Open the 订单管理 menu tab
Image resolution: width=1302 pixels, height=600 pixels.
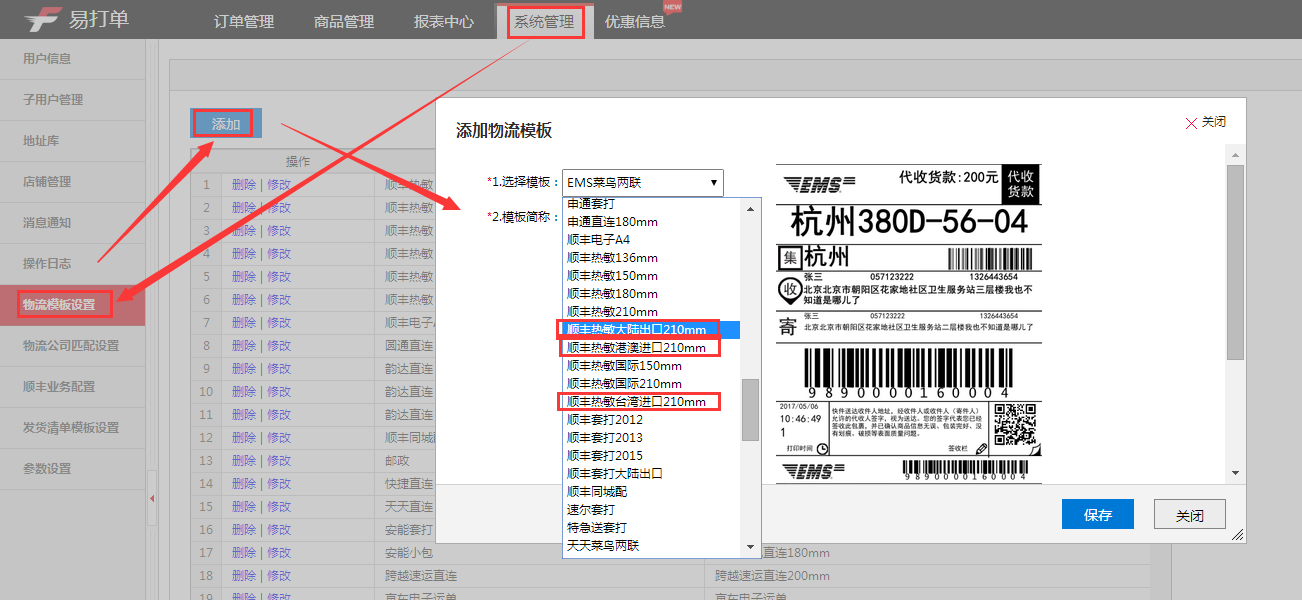(x=244, y=21)
